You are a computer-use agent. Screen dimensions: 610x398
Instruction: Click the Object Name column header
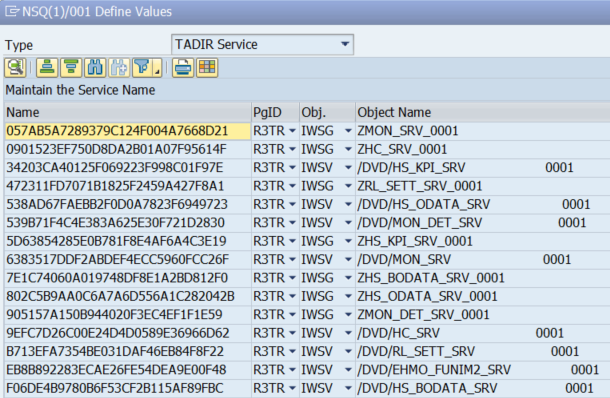pos(483,112)
